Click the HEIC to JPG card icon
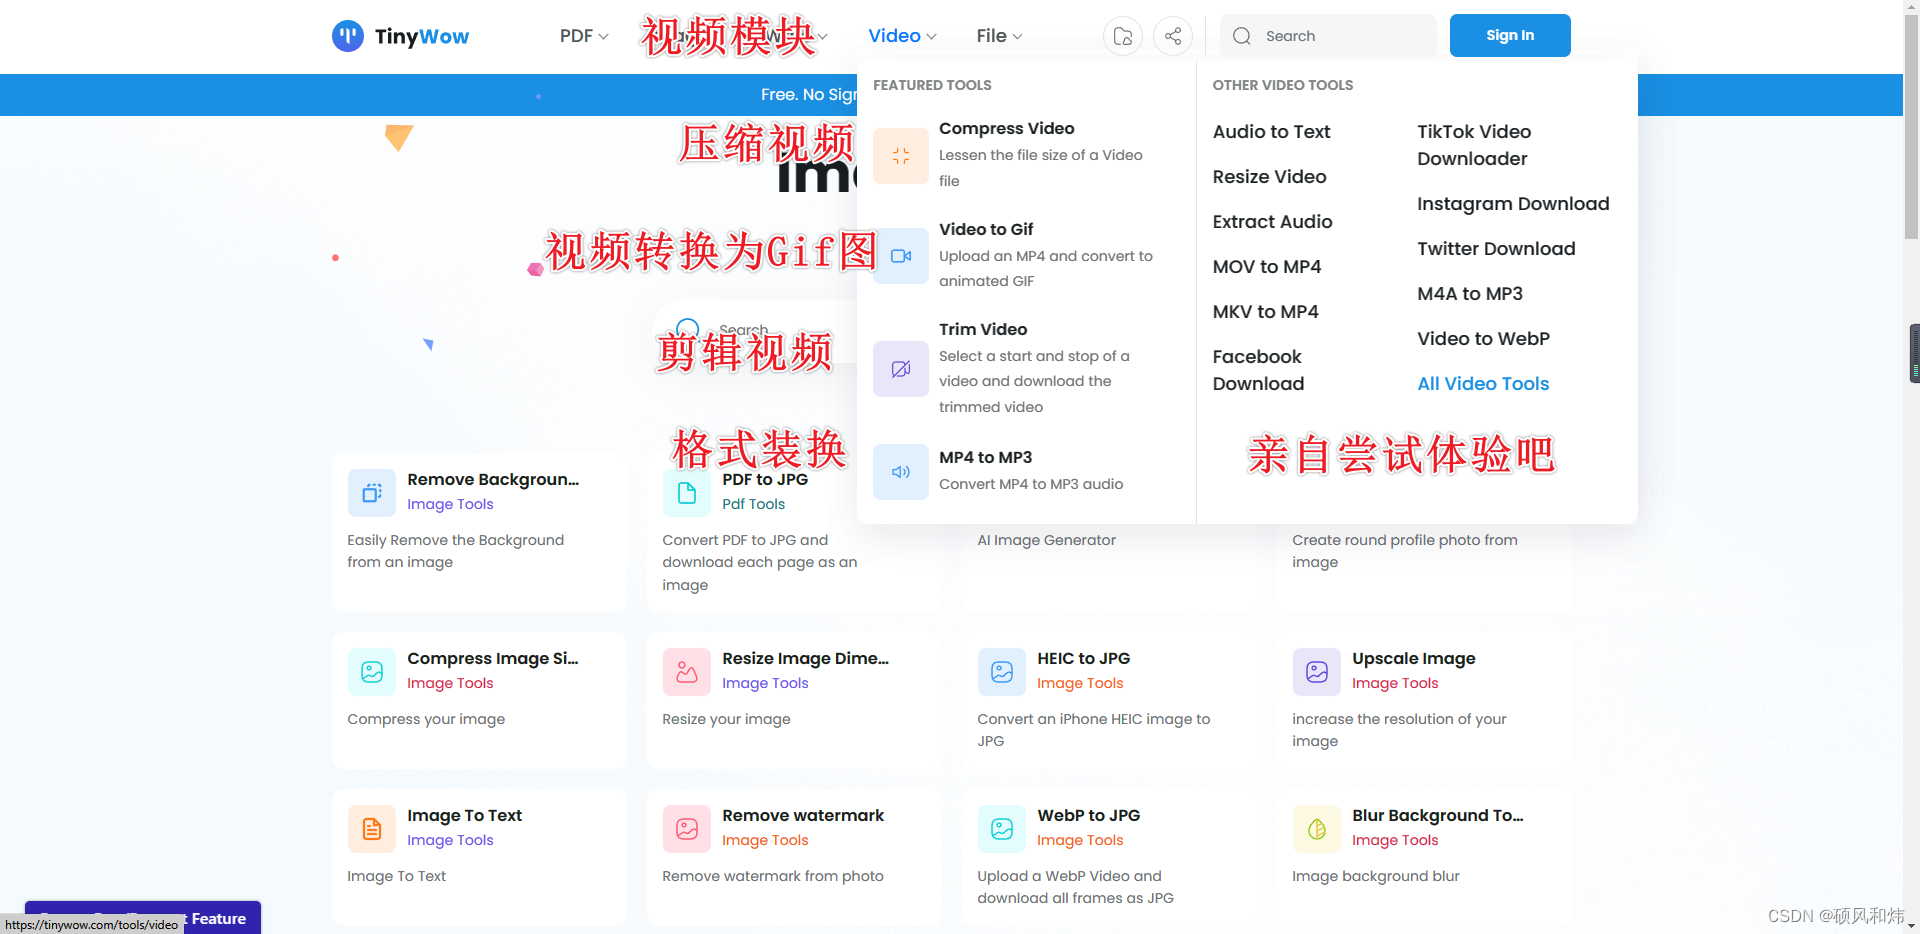 (x=1002, y=672)
